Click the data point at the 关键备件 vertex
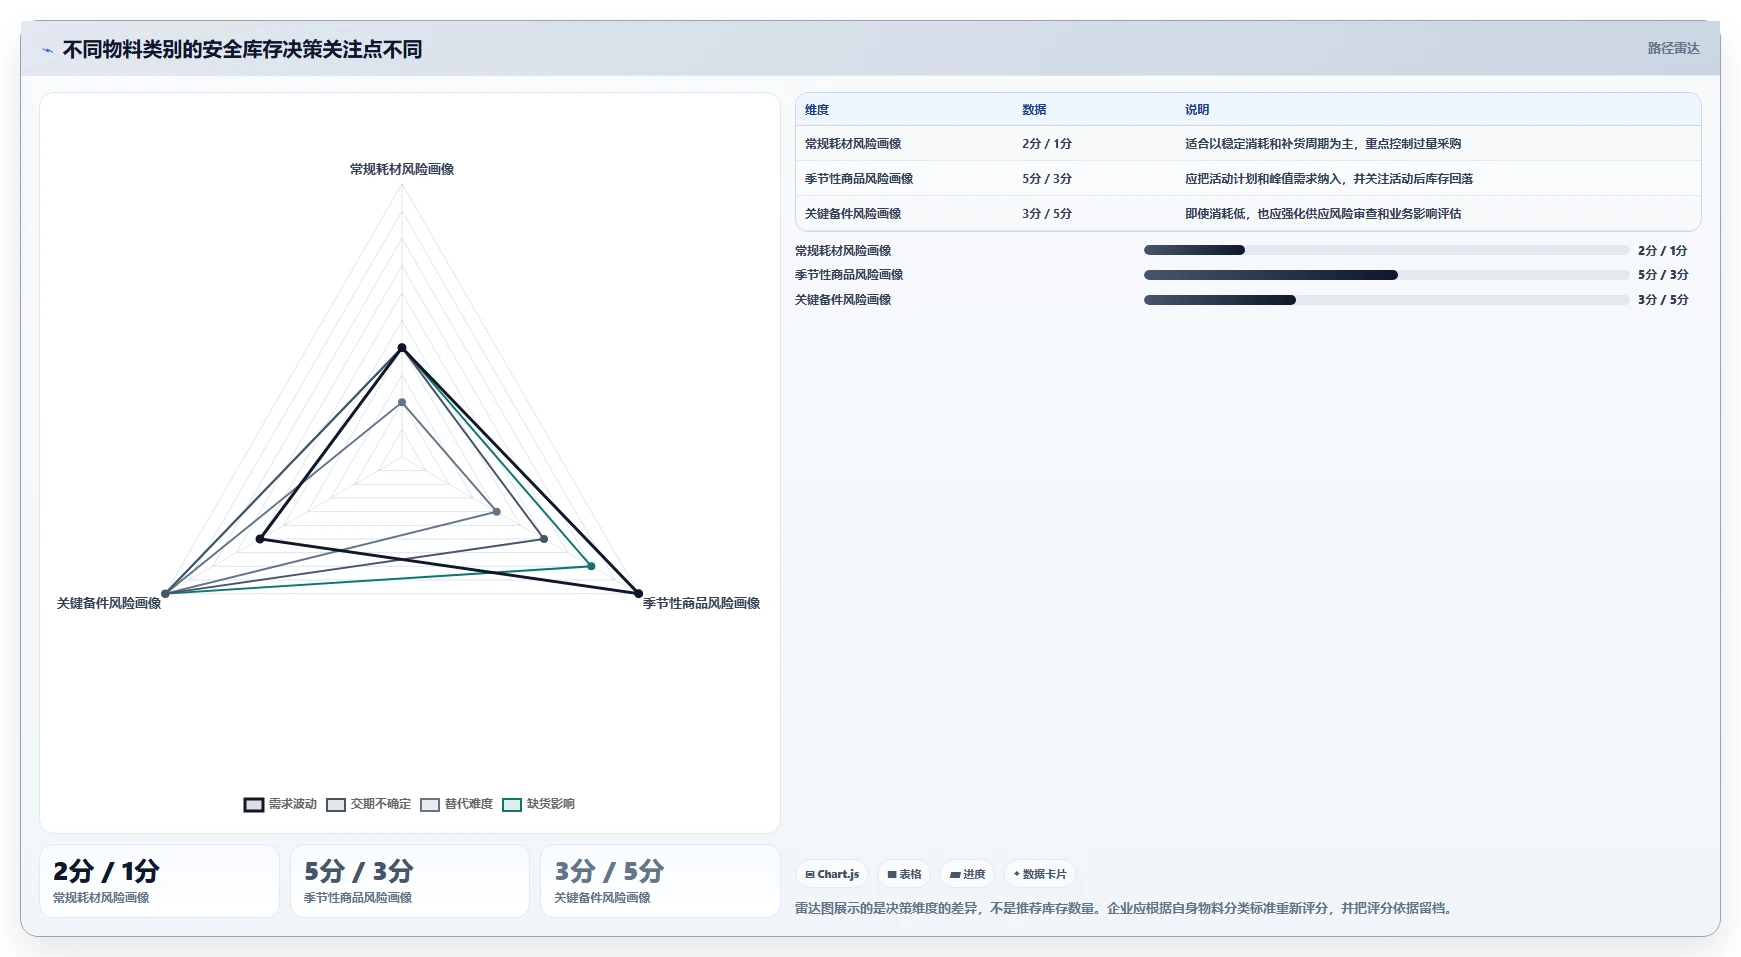The image size is (1741, 957). click(166, 594)
